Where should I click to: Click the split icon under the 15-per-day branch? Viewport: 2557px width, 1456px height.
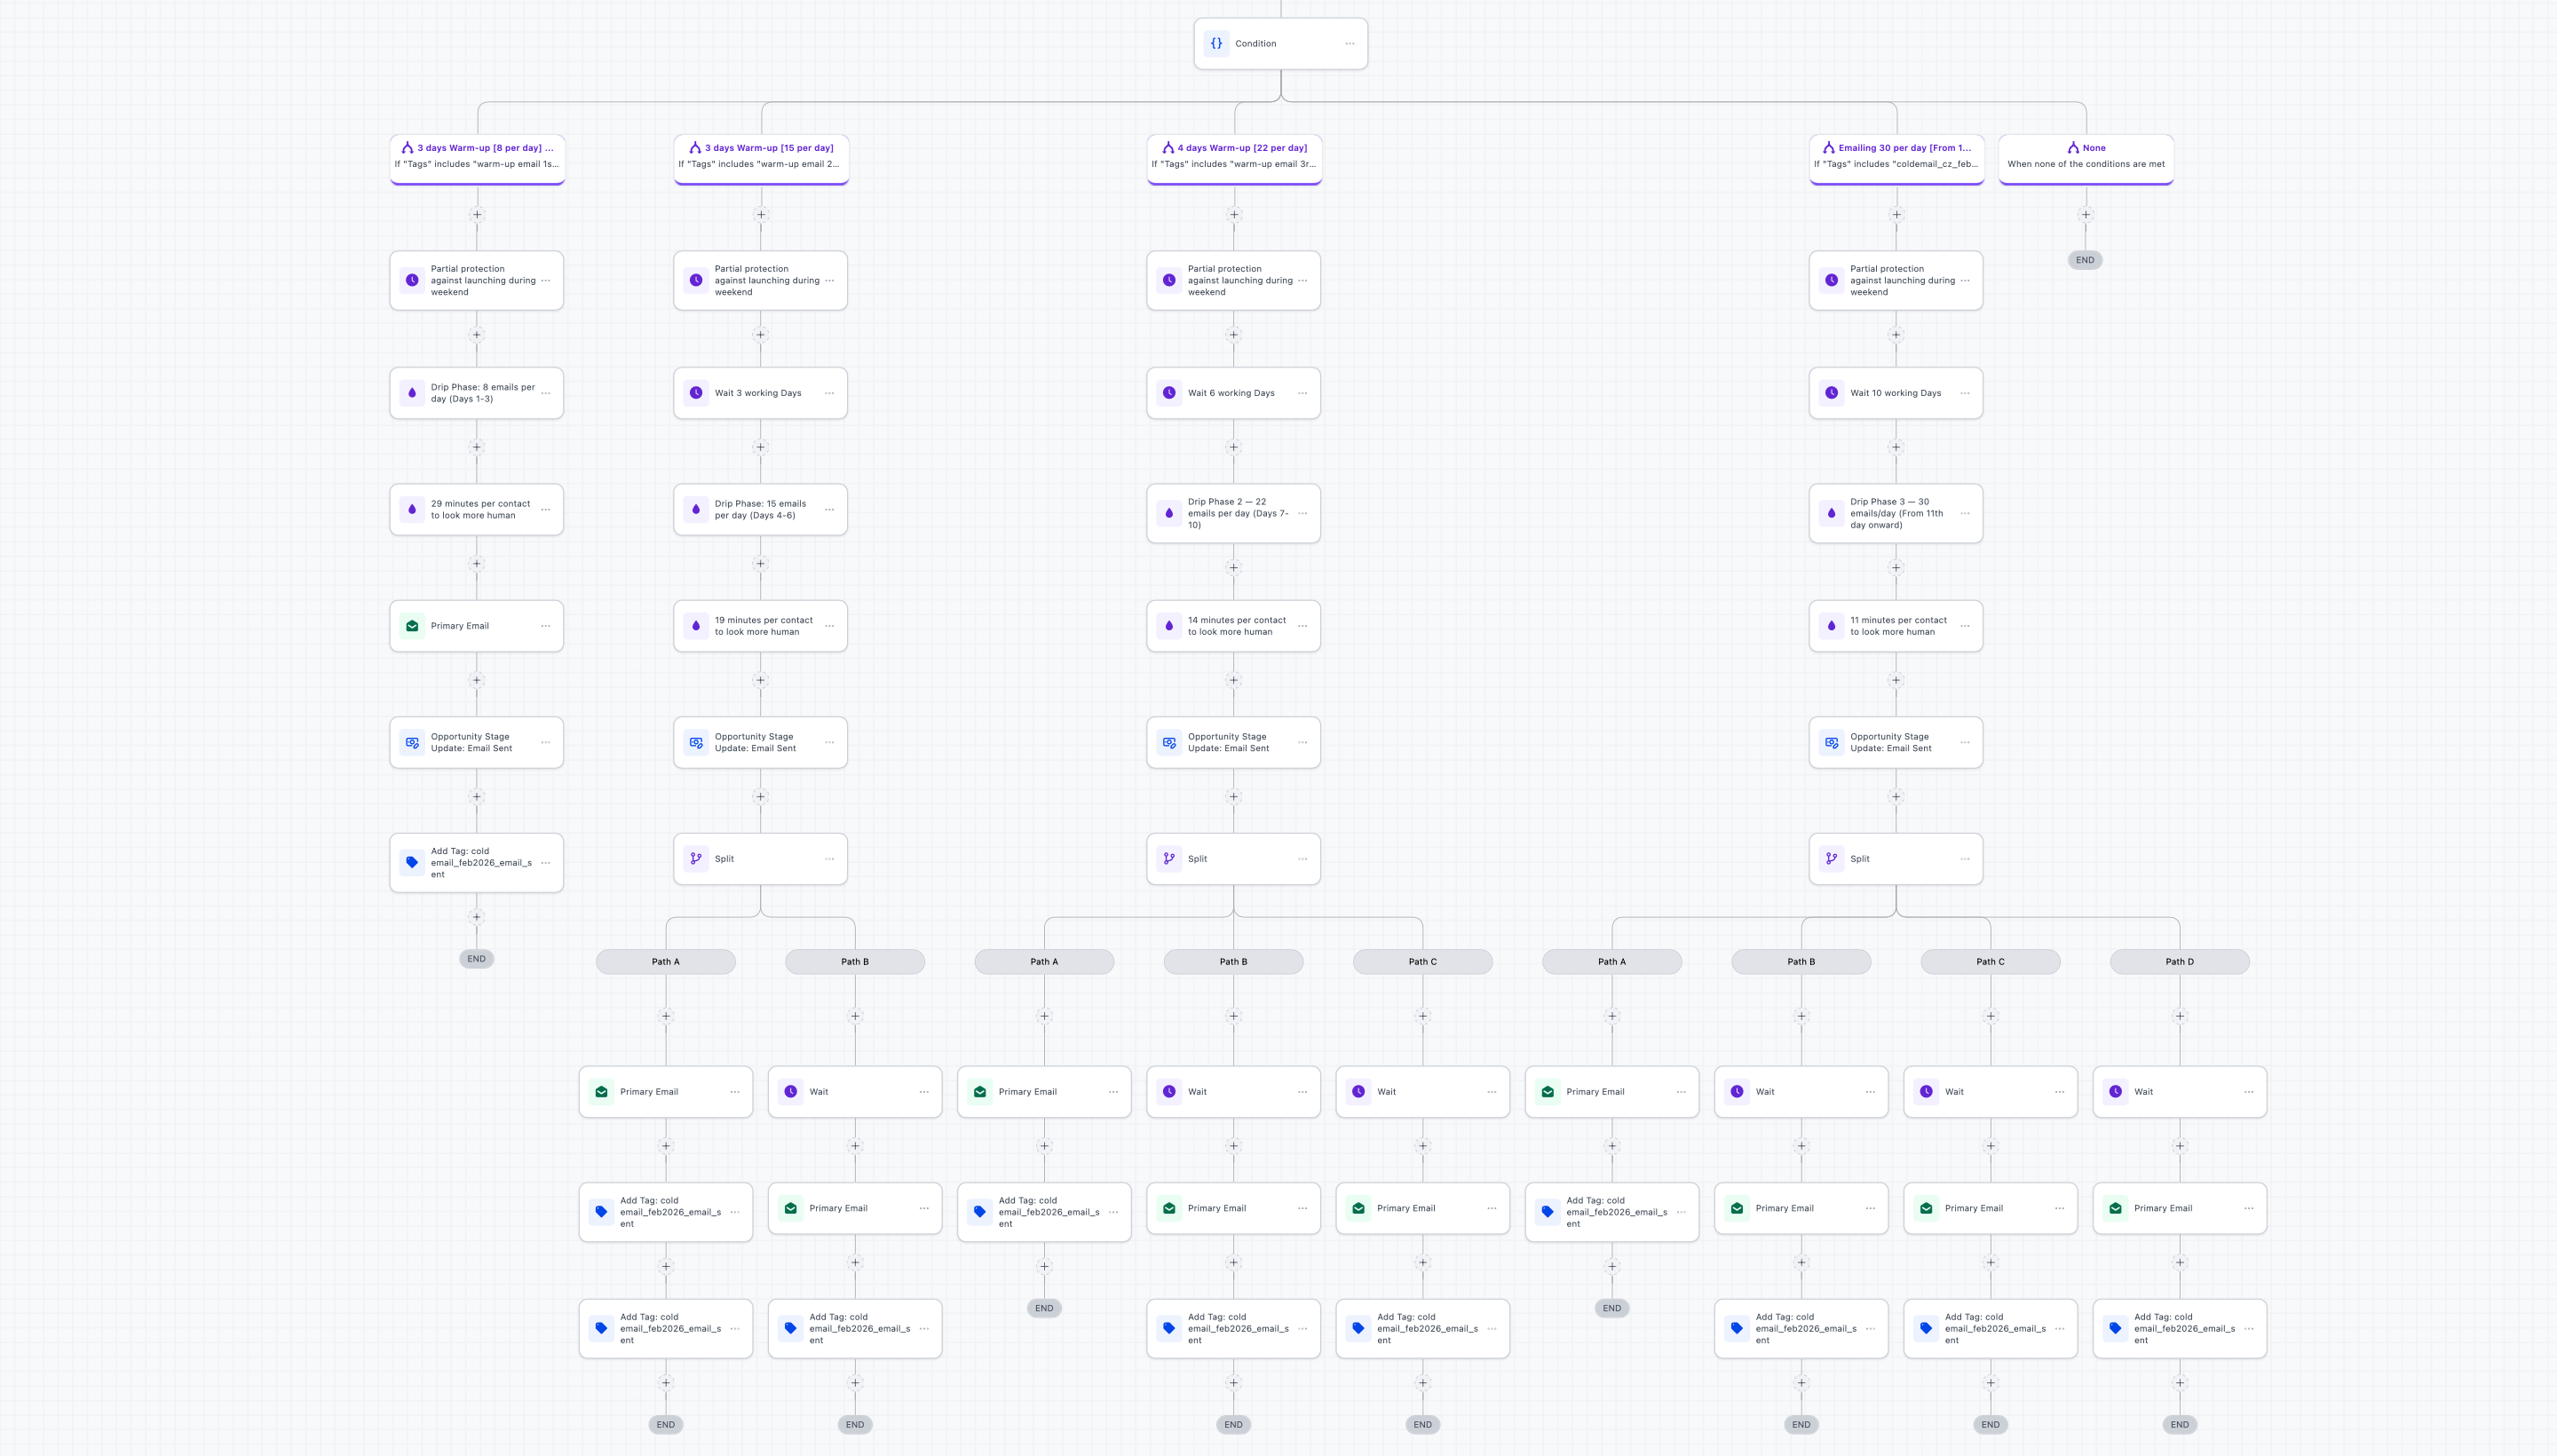pos(696,858)
